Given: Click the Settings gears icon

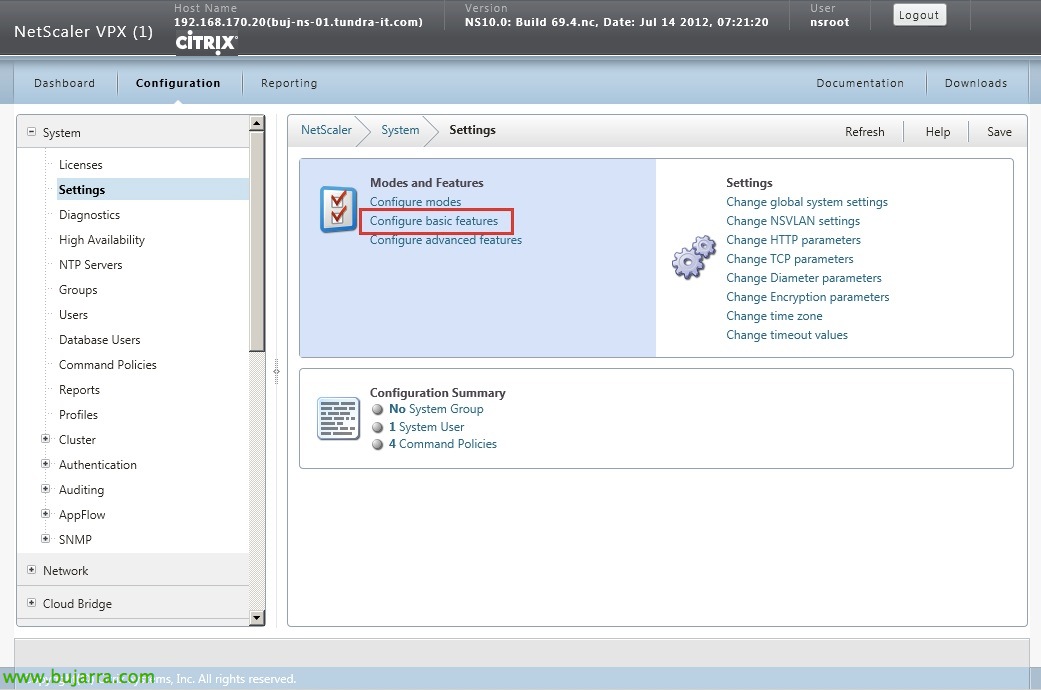Looking at the screenshot, I should pyautogui.click(x=694, y=257).
